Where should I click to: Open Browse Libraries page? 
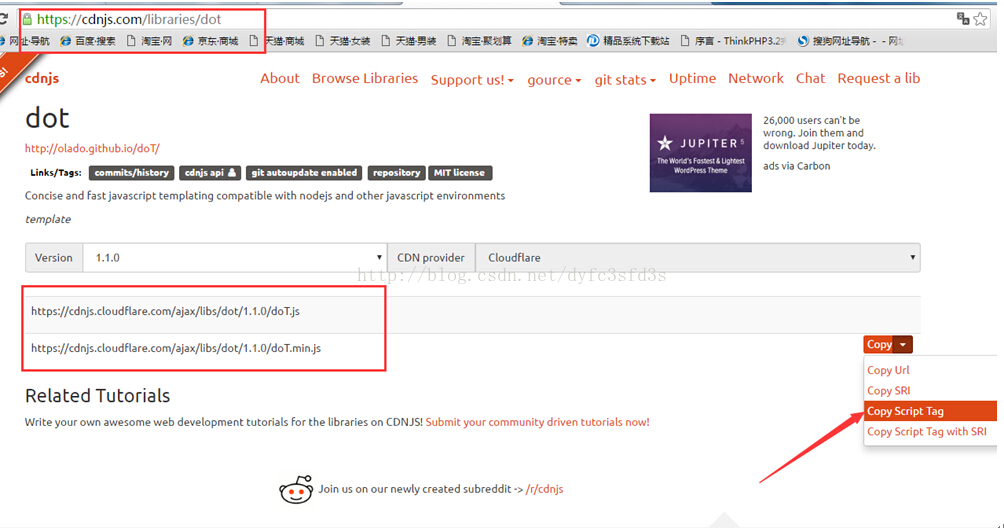coord(365,78)
